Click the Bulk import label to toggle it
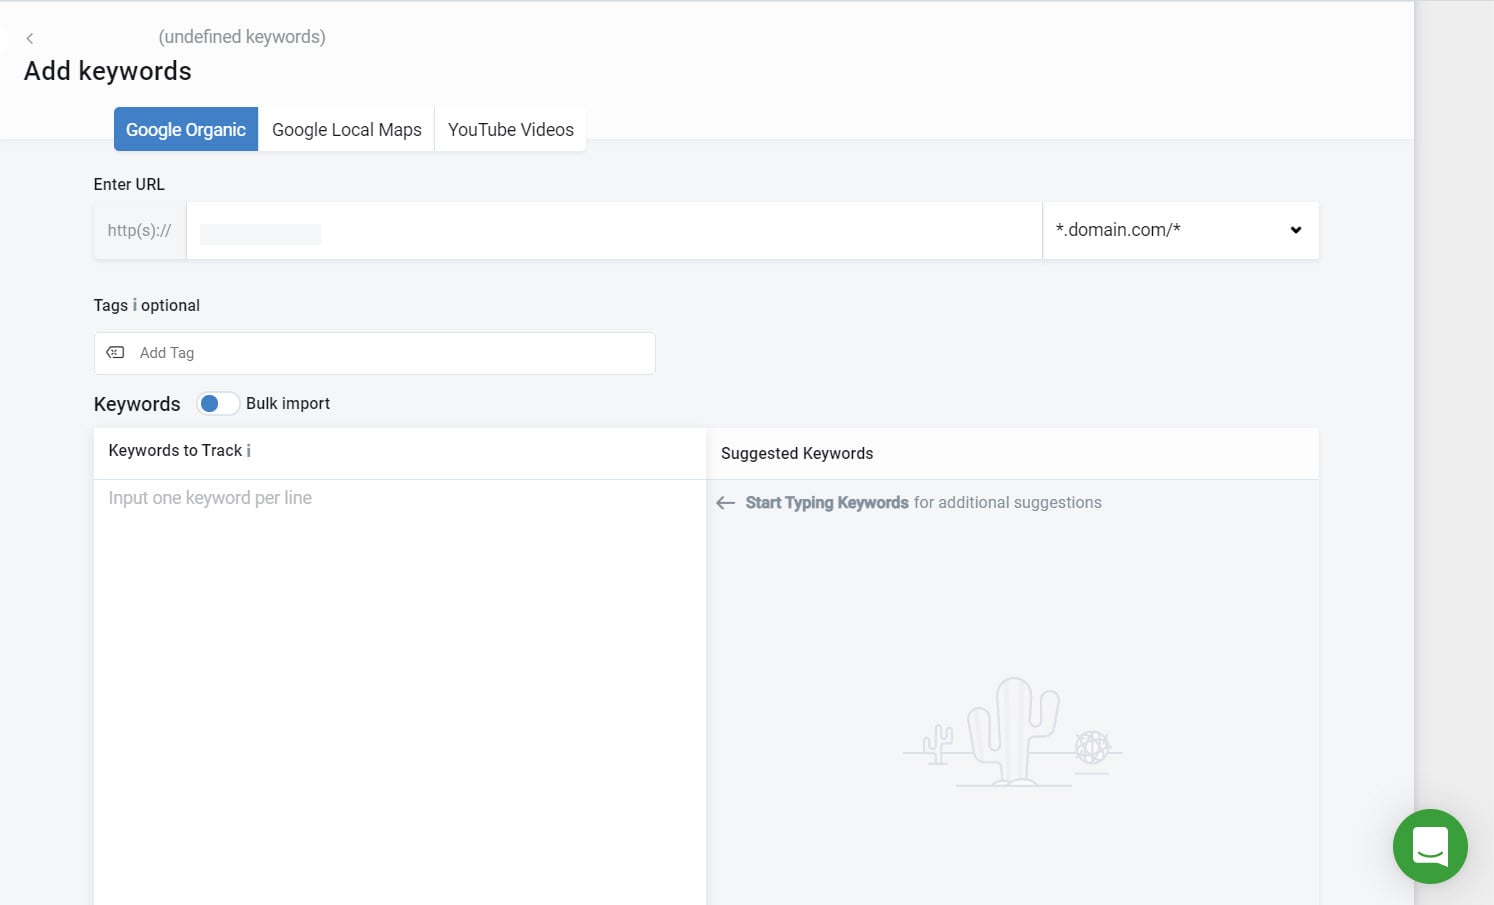Screen dimensions: 1494x905 288,403
